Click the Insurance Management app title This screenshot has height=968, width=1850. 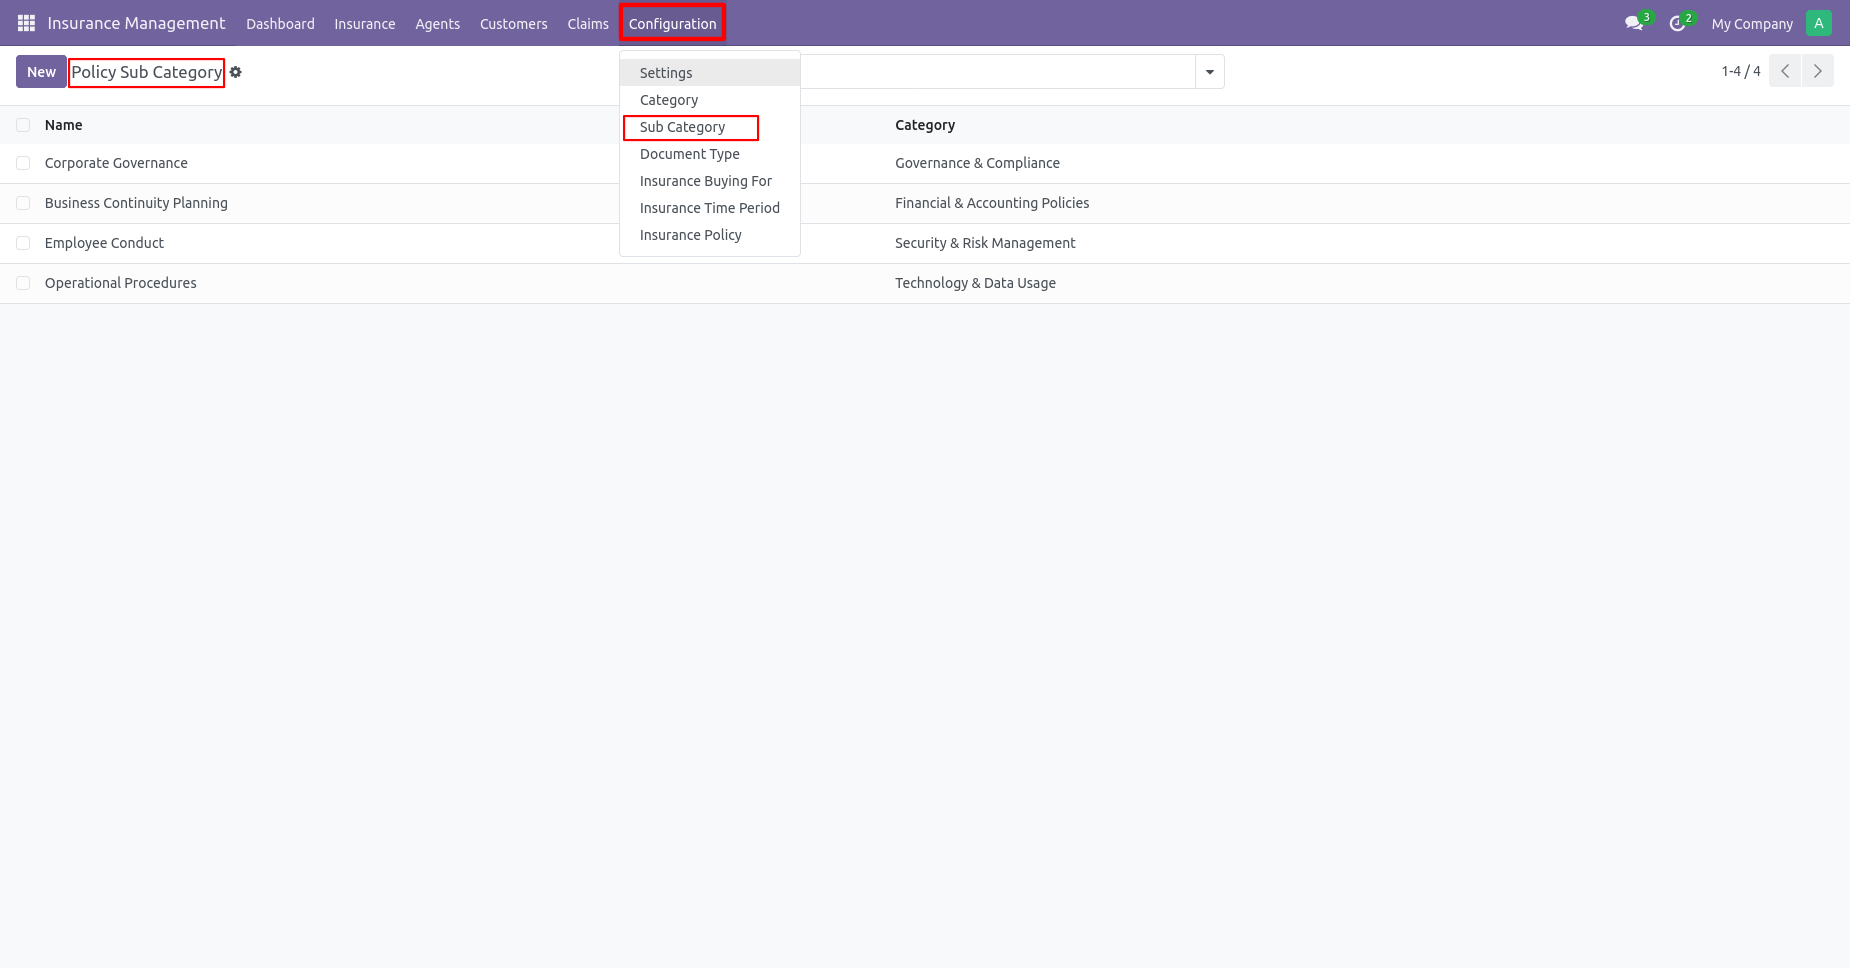point(136,23)
